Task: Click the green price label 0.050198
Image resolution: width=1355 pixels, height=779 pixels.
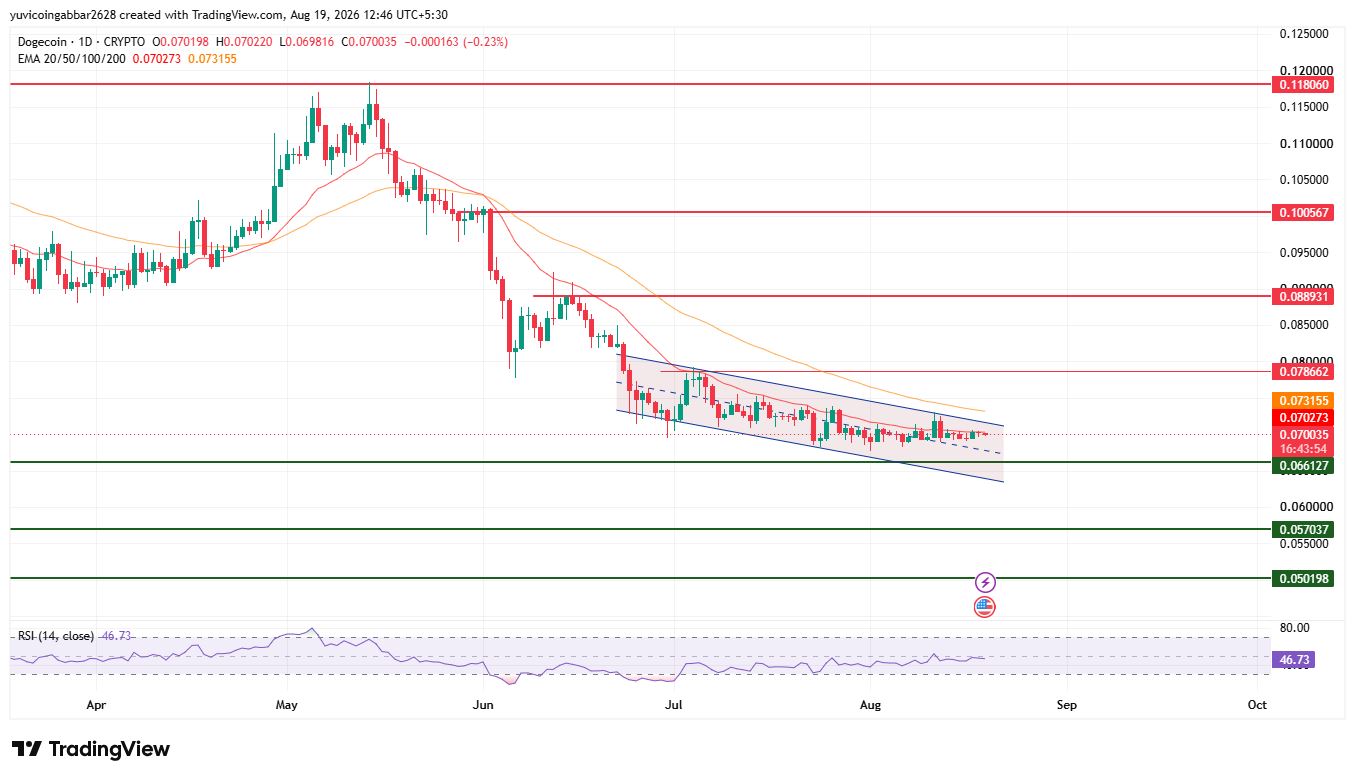Action: pyautogui.click(x=1305, y=578)
